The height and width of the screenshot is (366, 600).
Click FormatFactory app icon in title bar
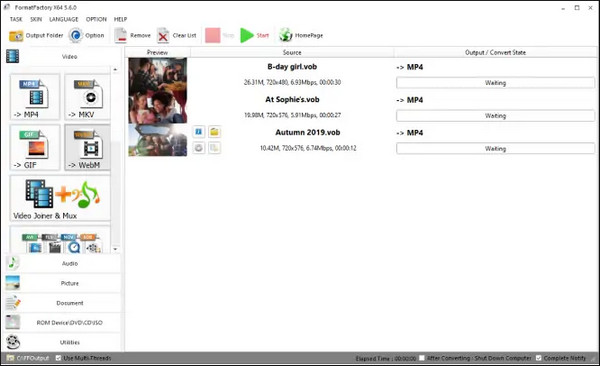(x=7, y=7)
